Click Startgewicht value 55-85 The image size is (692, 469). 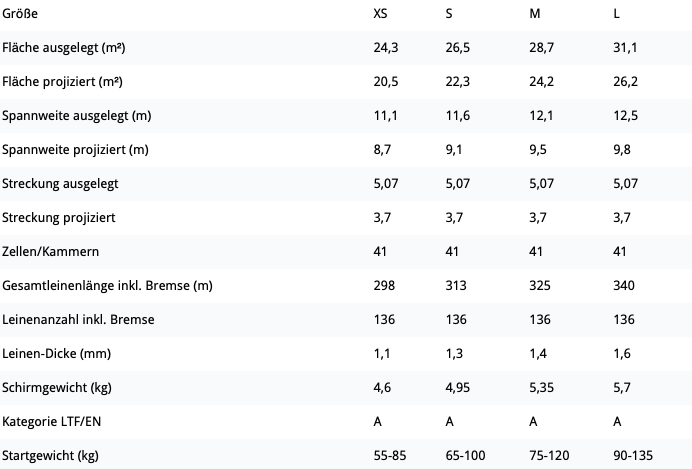pyautogui.click(x=390, y=455)
